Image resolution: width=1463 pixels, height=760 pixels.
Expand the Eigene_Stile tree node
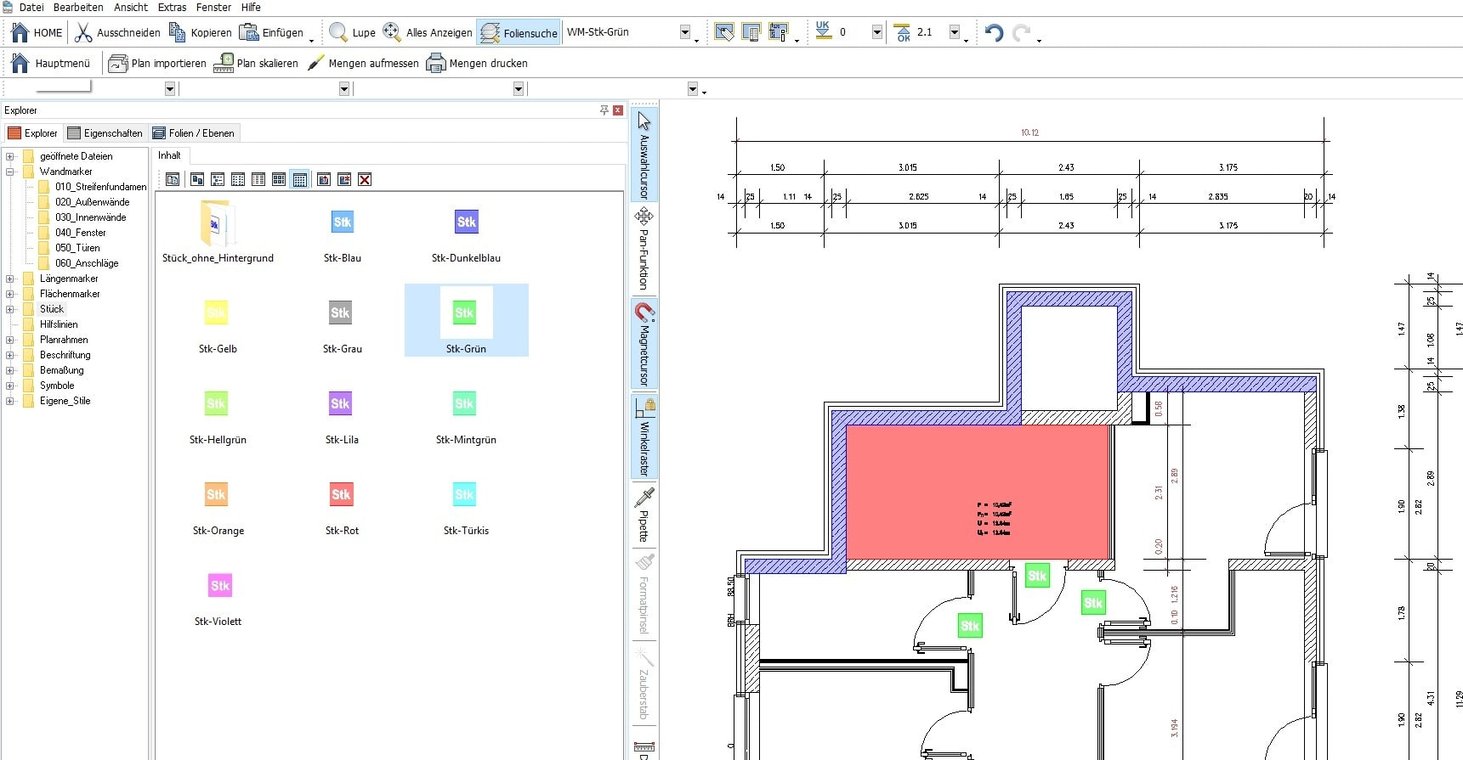(10, 401)
